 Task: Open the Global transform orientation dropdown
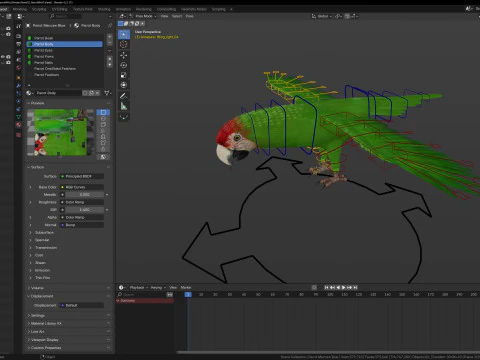click(x=322, y=16)
